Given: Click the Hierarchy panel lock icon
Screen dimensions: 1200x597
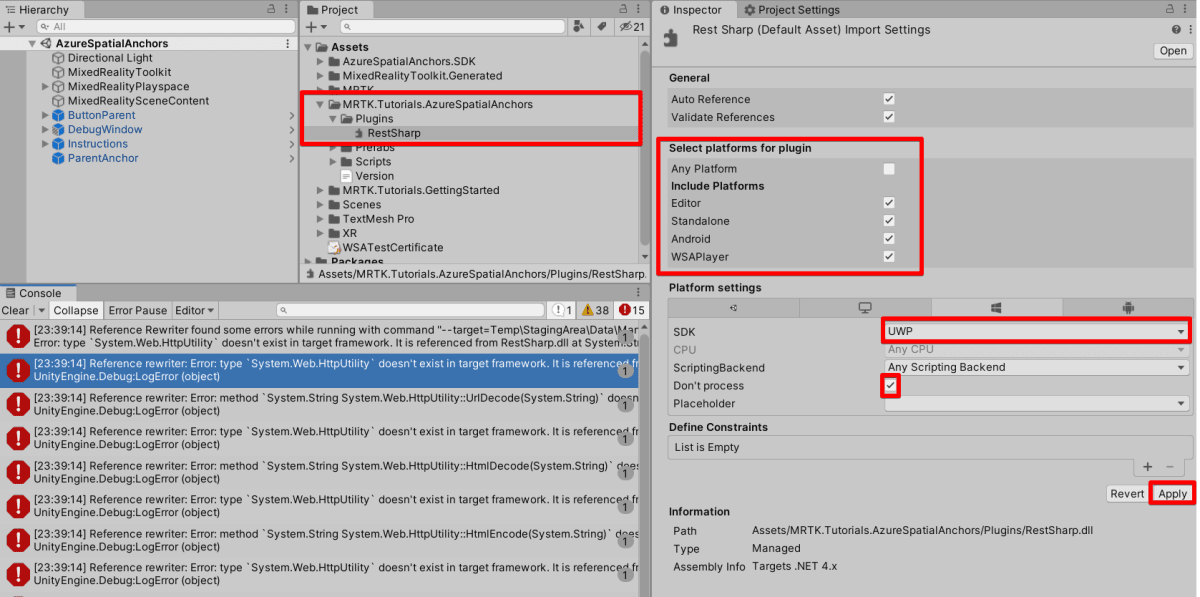Looking at the screenshot, I should pos(272,9).
